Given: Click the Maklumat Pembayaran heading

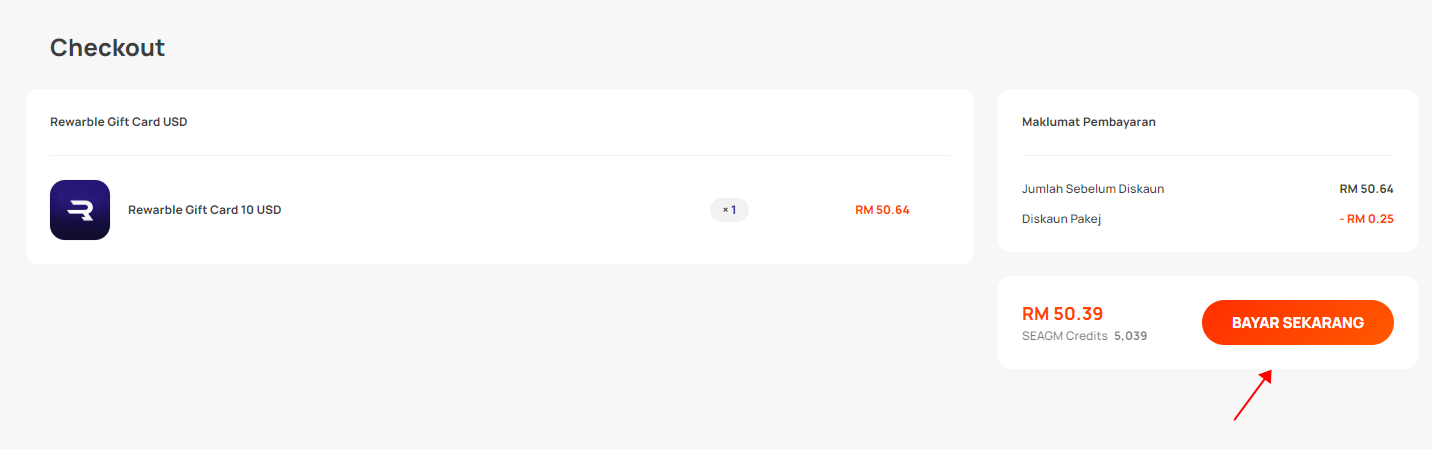Looking at the screenshot, I should coord(1089,122).
